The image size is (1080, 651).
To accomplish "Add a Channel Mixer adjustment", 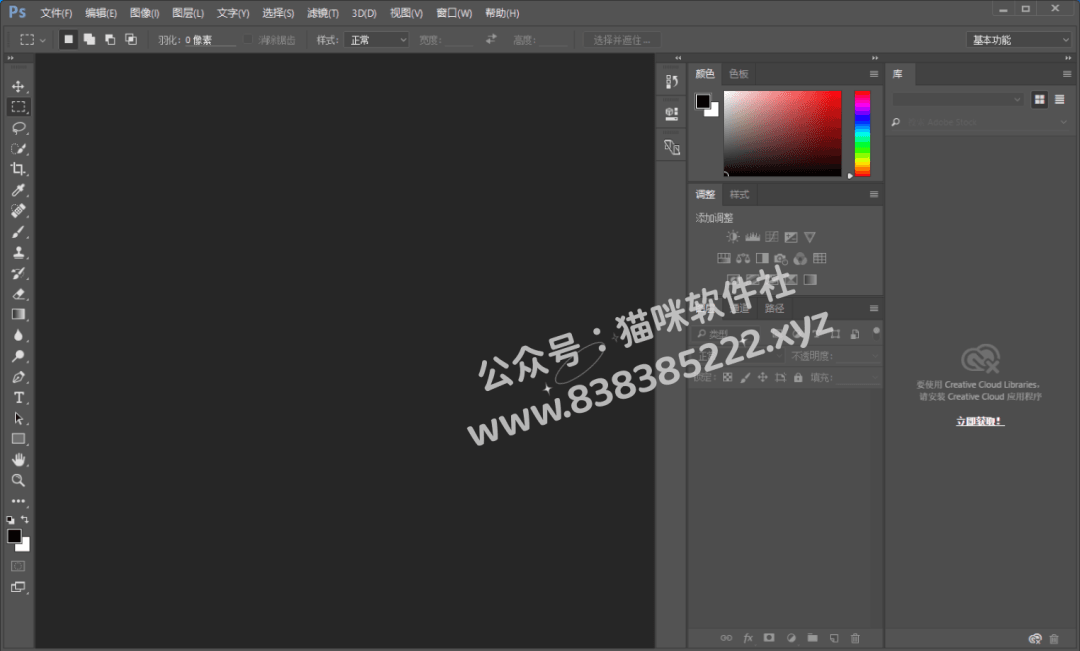I will click(800, 258).
